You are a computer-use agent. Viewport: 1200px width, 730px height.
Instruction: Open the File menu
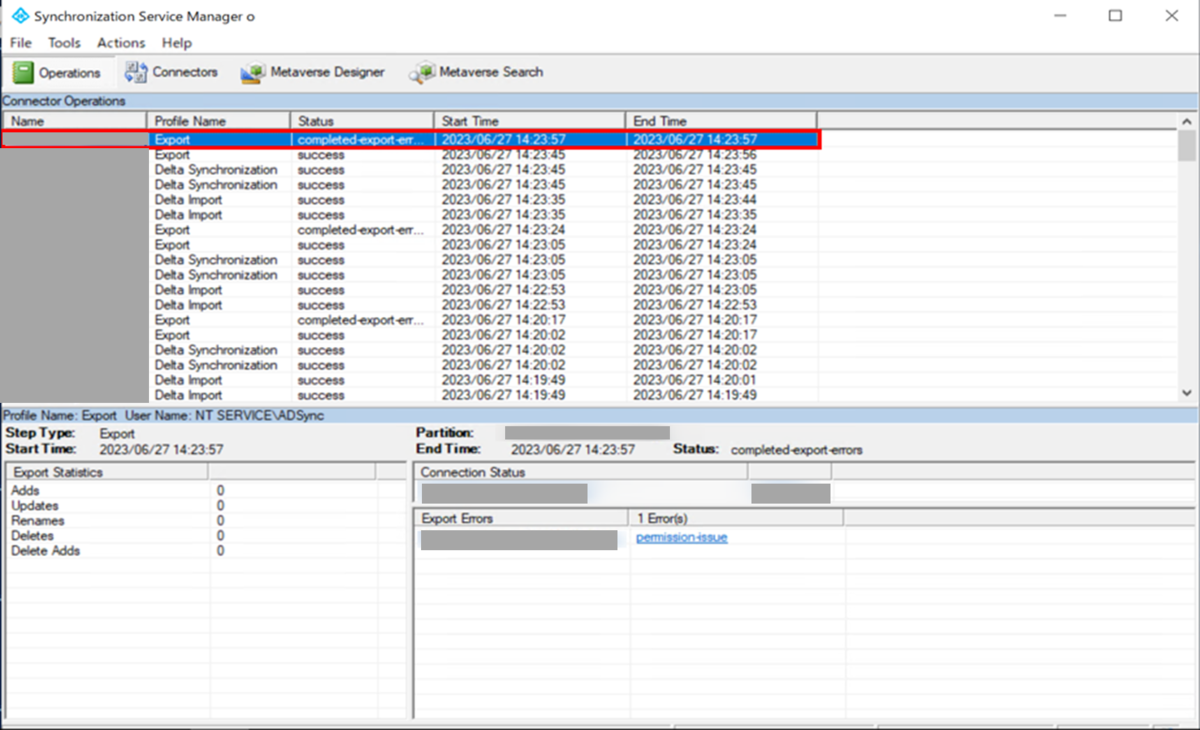click(21, 43)
